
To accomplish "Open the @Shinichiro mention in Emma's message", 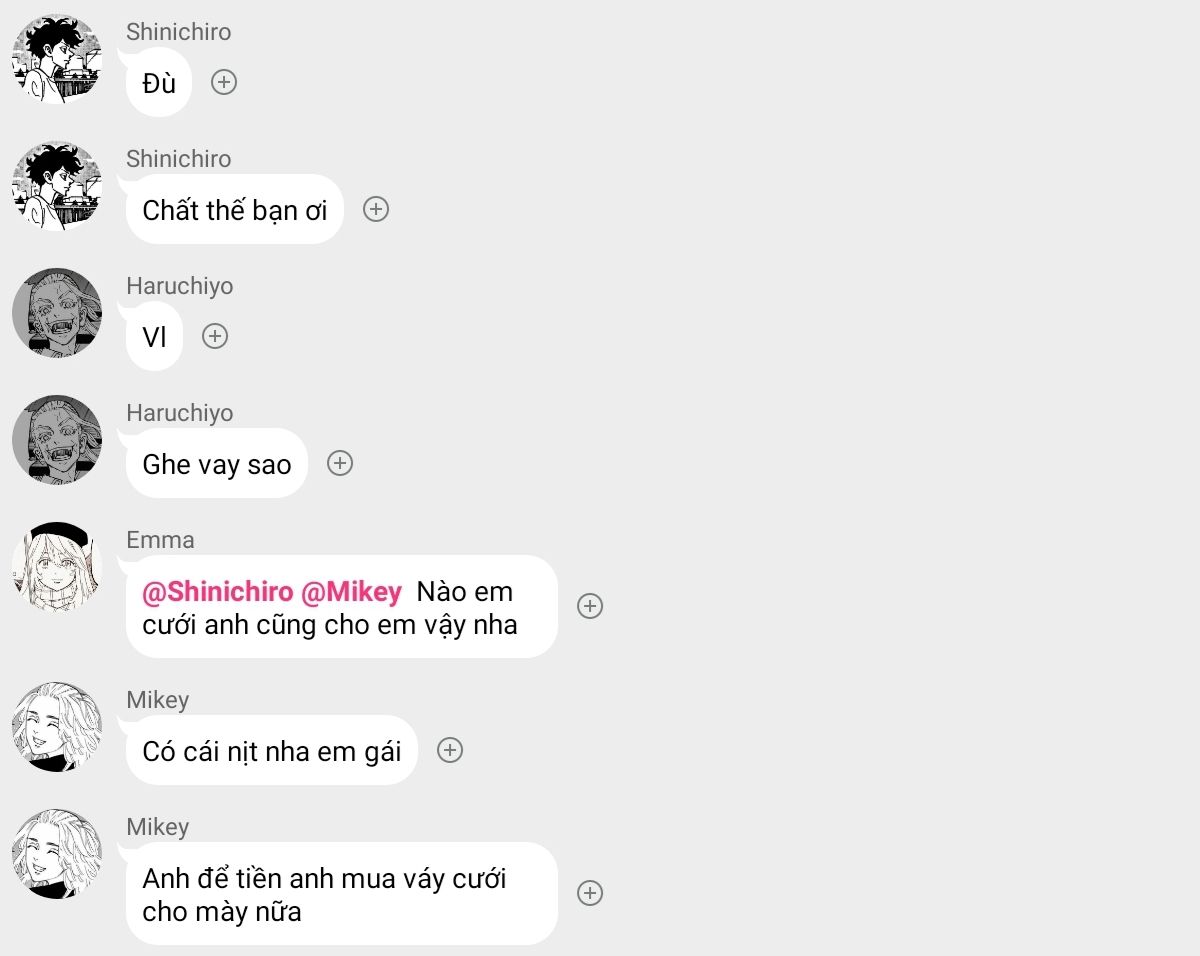I will [x=218, y=592].
